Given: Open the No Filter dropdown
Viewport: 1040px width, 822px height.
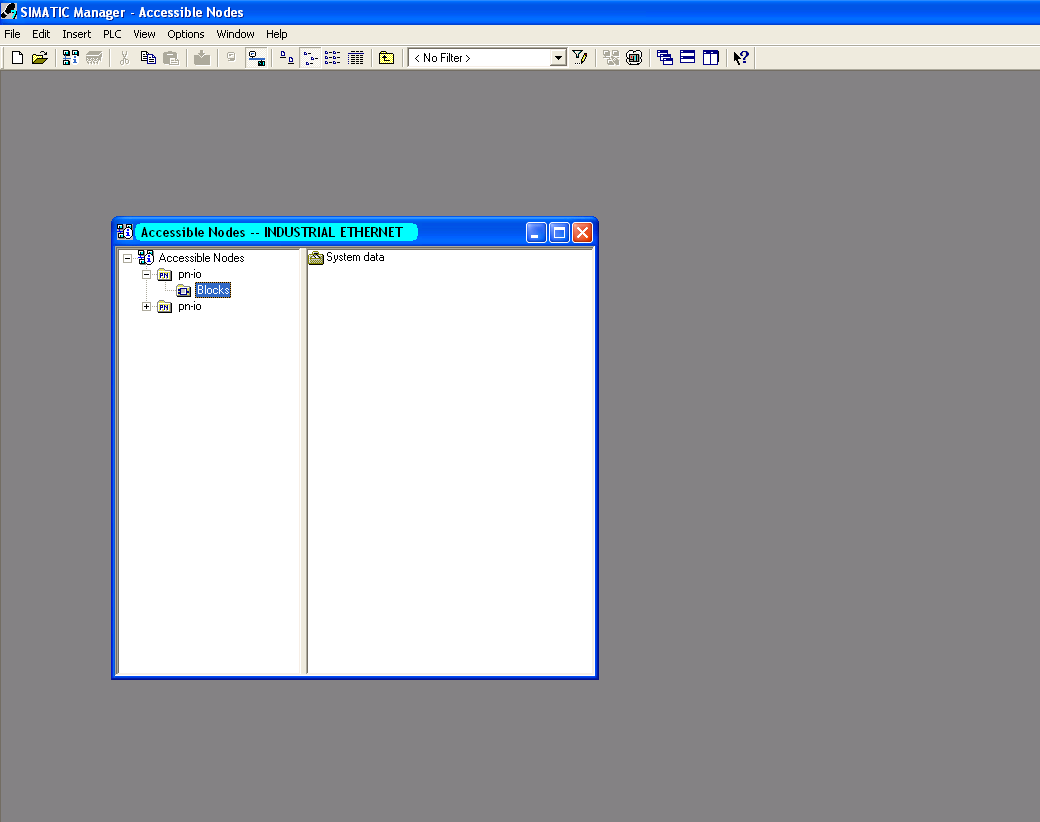Looking at the screenshot, I should [558, 58].
